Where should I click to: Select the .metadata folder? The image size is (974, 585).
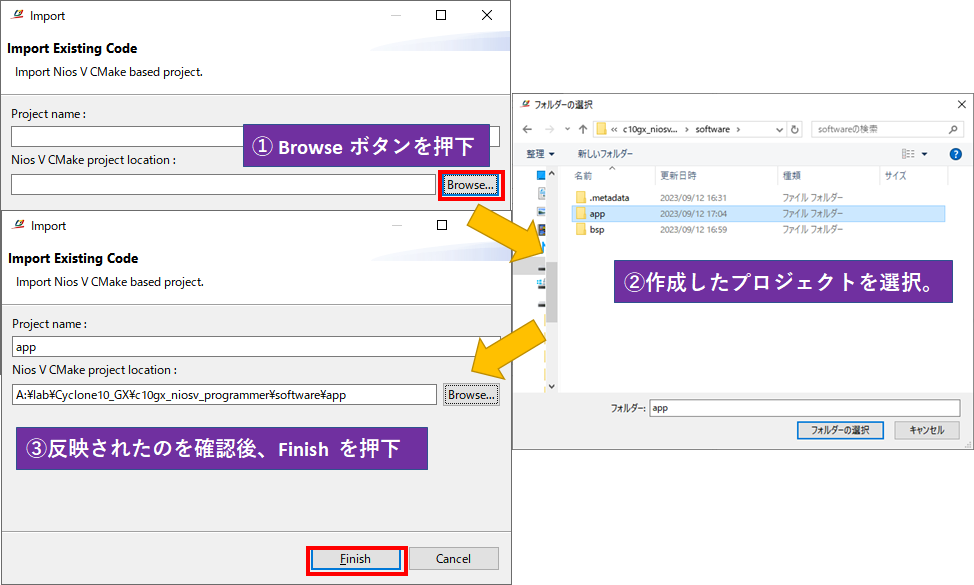pyautogui.click(x=609, y=198)
